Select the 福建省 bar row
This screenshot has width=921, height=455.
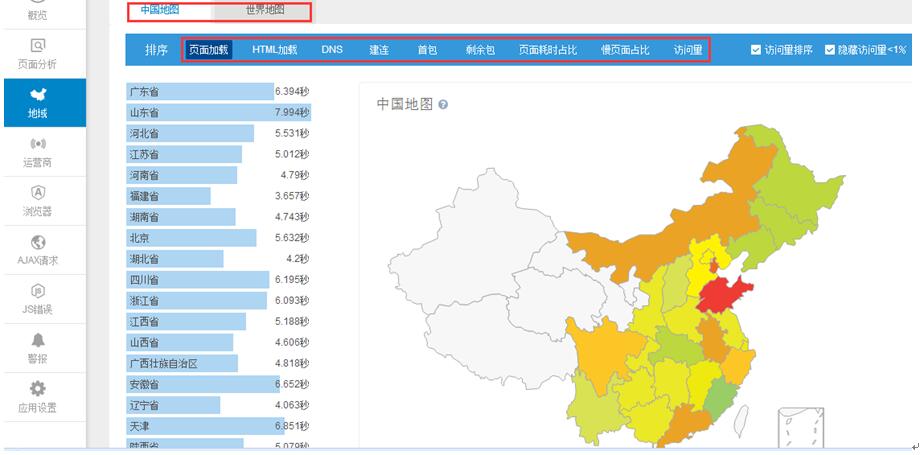pos(219,196)
